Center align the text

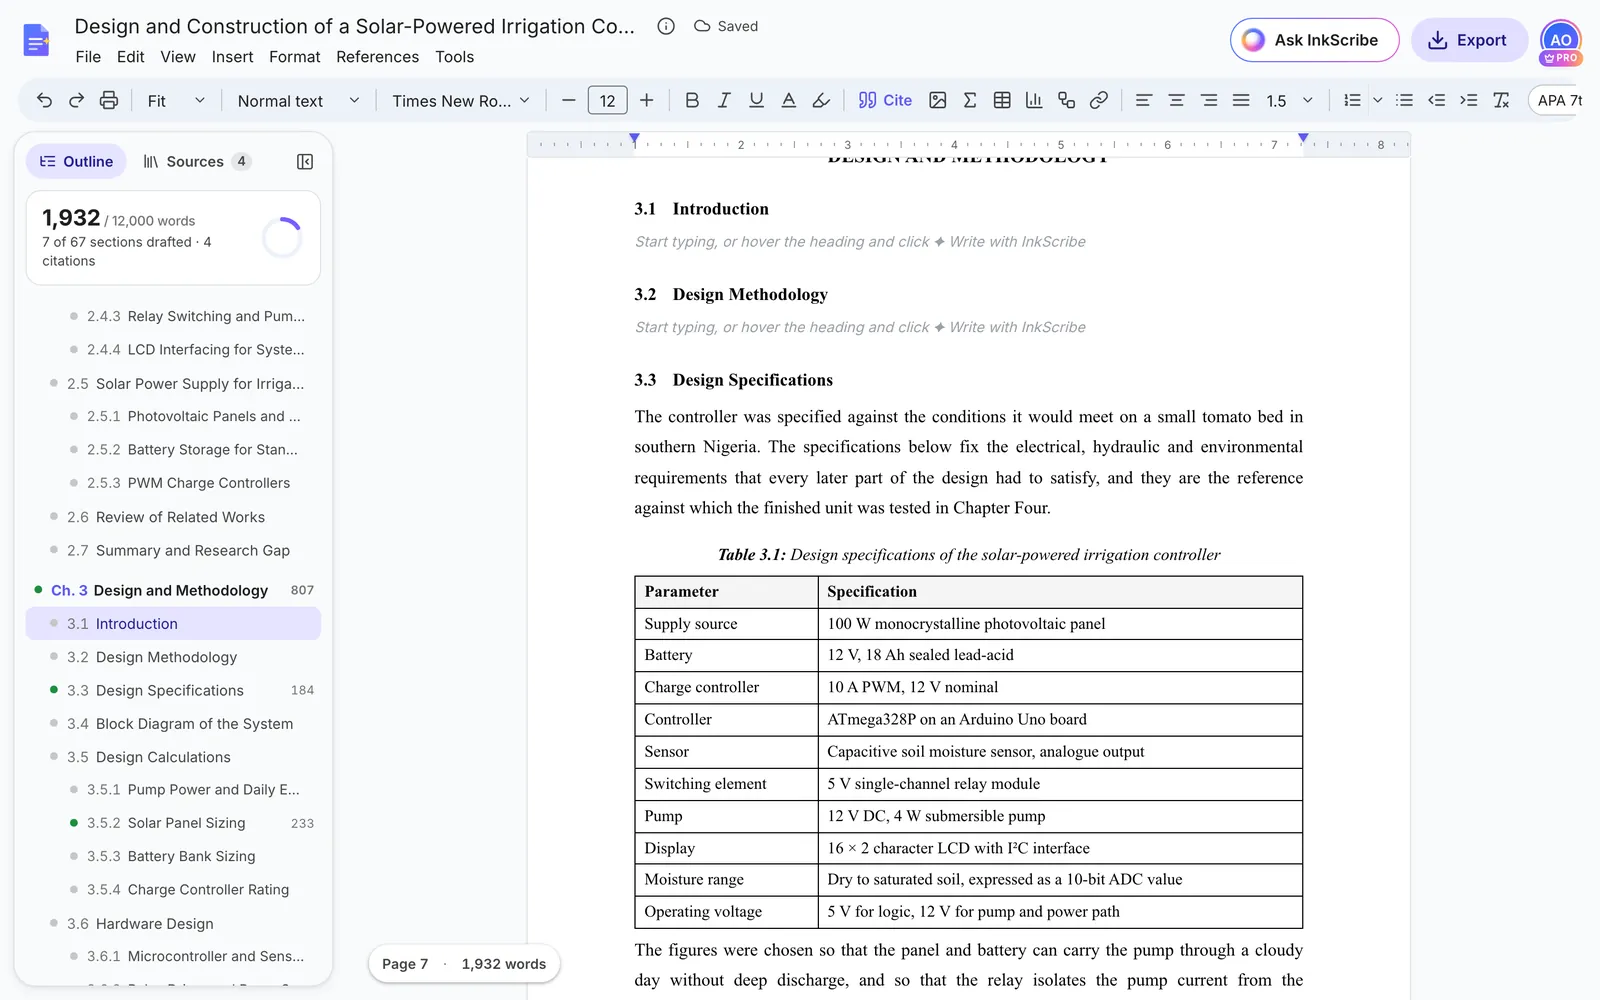pyautogui.click(x=1176, y=100)
